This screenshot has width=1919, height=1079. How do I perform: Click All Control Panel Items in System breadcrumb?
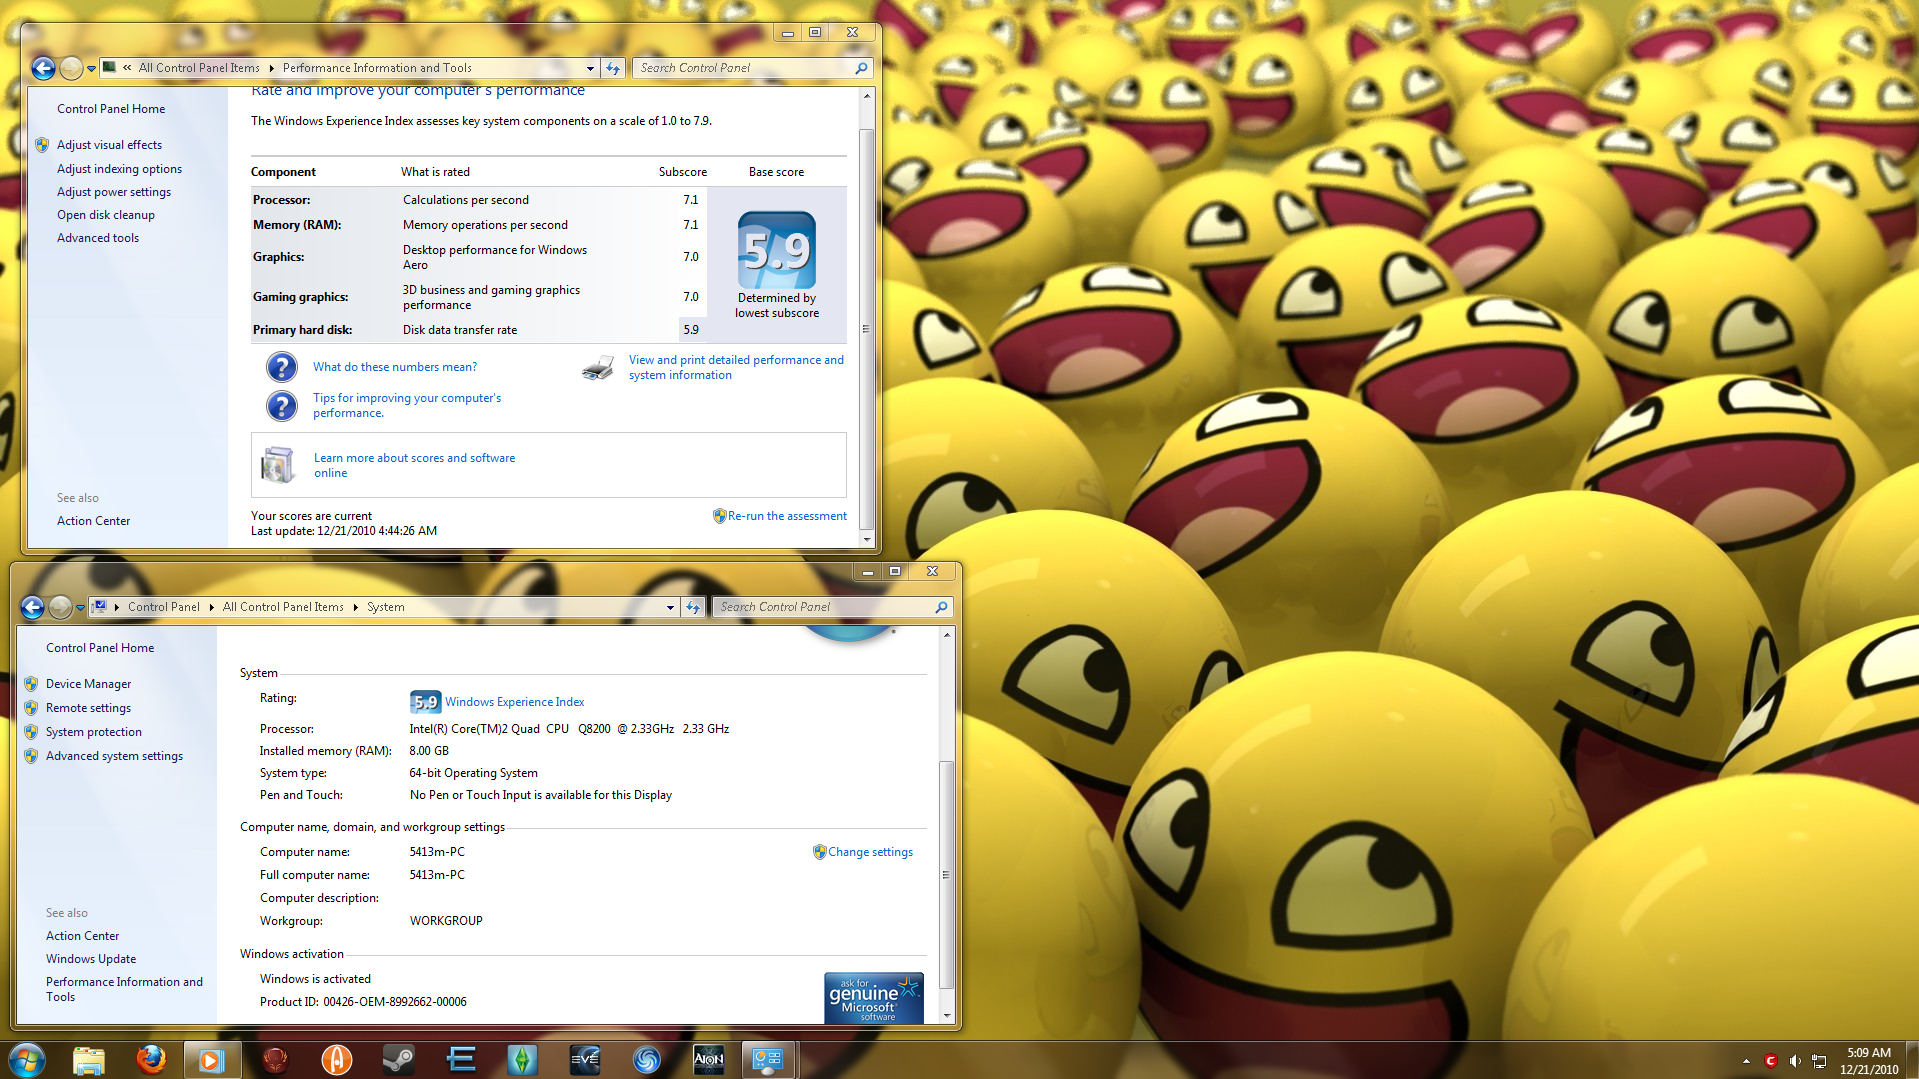click(x=283, y=607)
